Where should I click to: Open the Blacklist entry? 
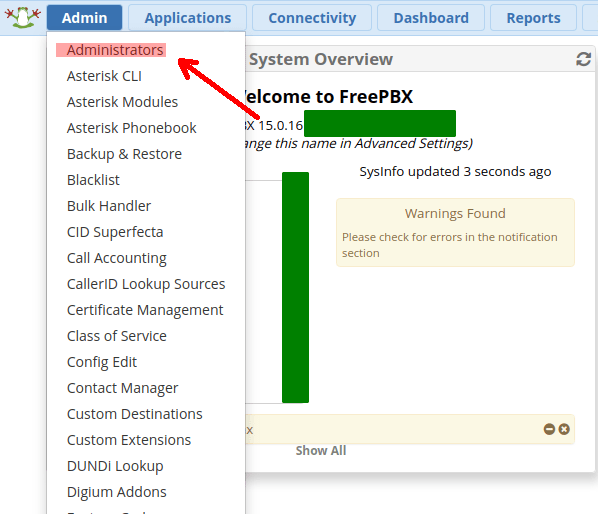click(x=93, y=180)
